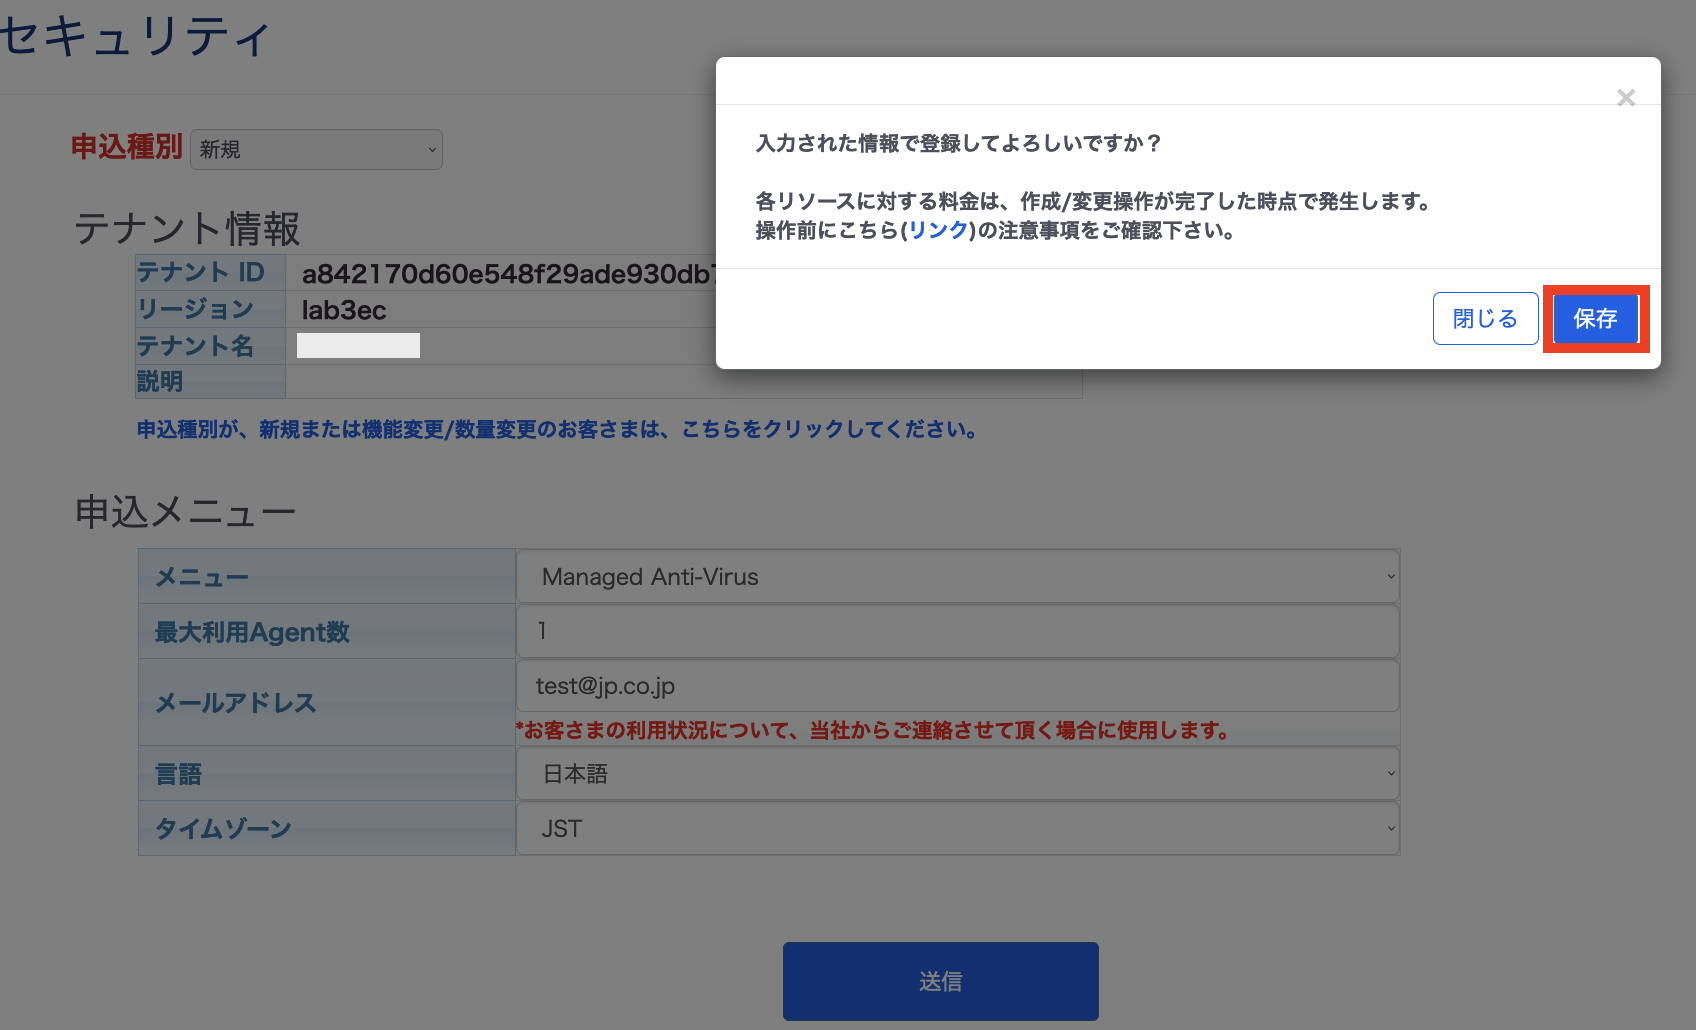Click the 送信 submit button
This screenshot has height=1030, width=1696.
tap(939, 981)
